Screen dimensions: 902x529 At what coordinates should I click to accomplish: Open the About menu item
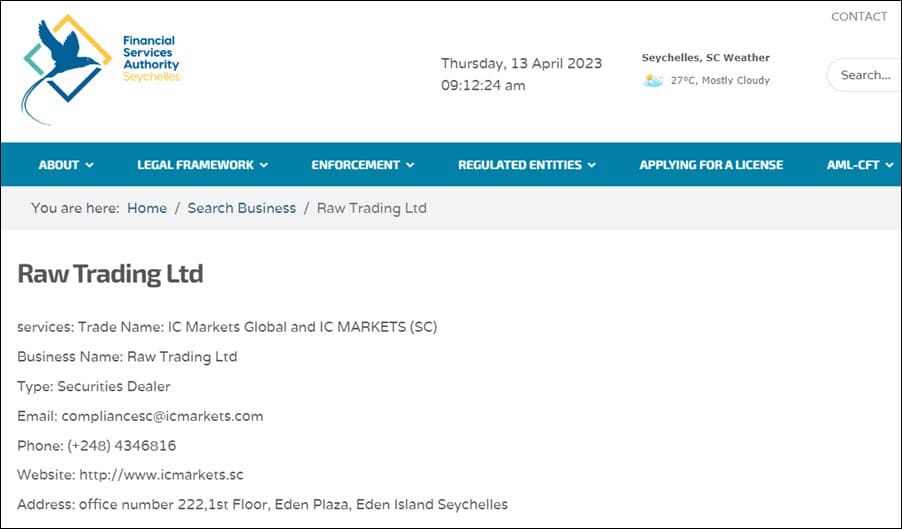click(59, 165)
